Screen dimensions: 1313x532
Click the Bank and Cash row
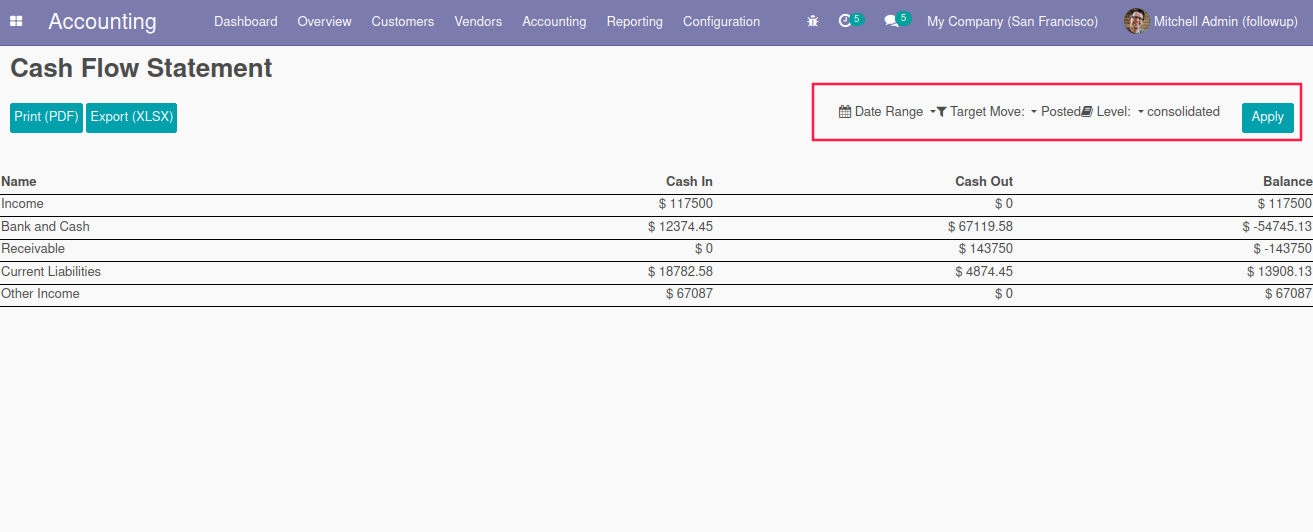tap(656, 226)
